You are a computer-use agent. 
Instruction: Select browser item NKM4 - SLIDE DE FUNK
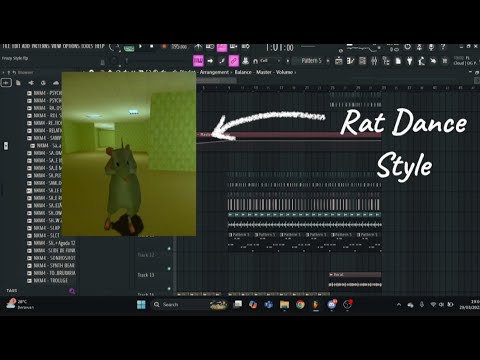[x=51, y=250]
